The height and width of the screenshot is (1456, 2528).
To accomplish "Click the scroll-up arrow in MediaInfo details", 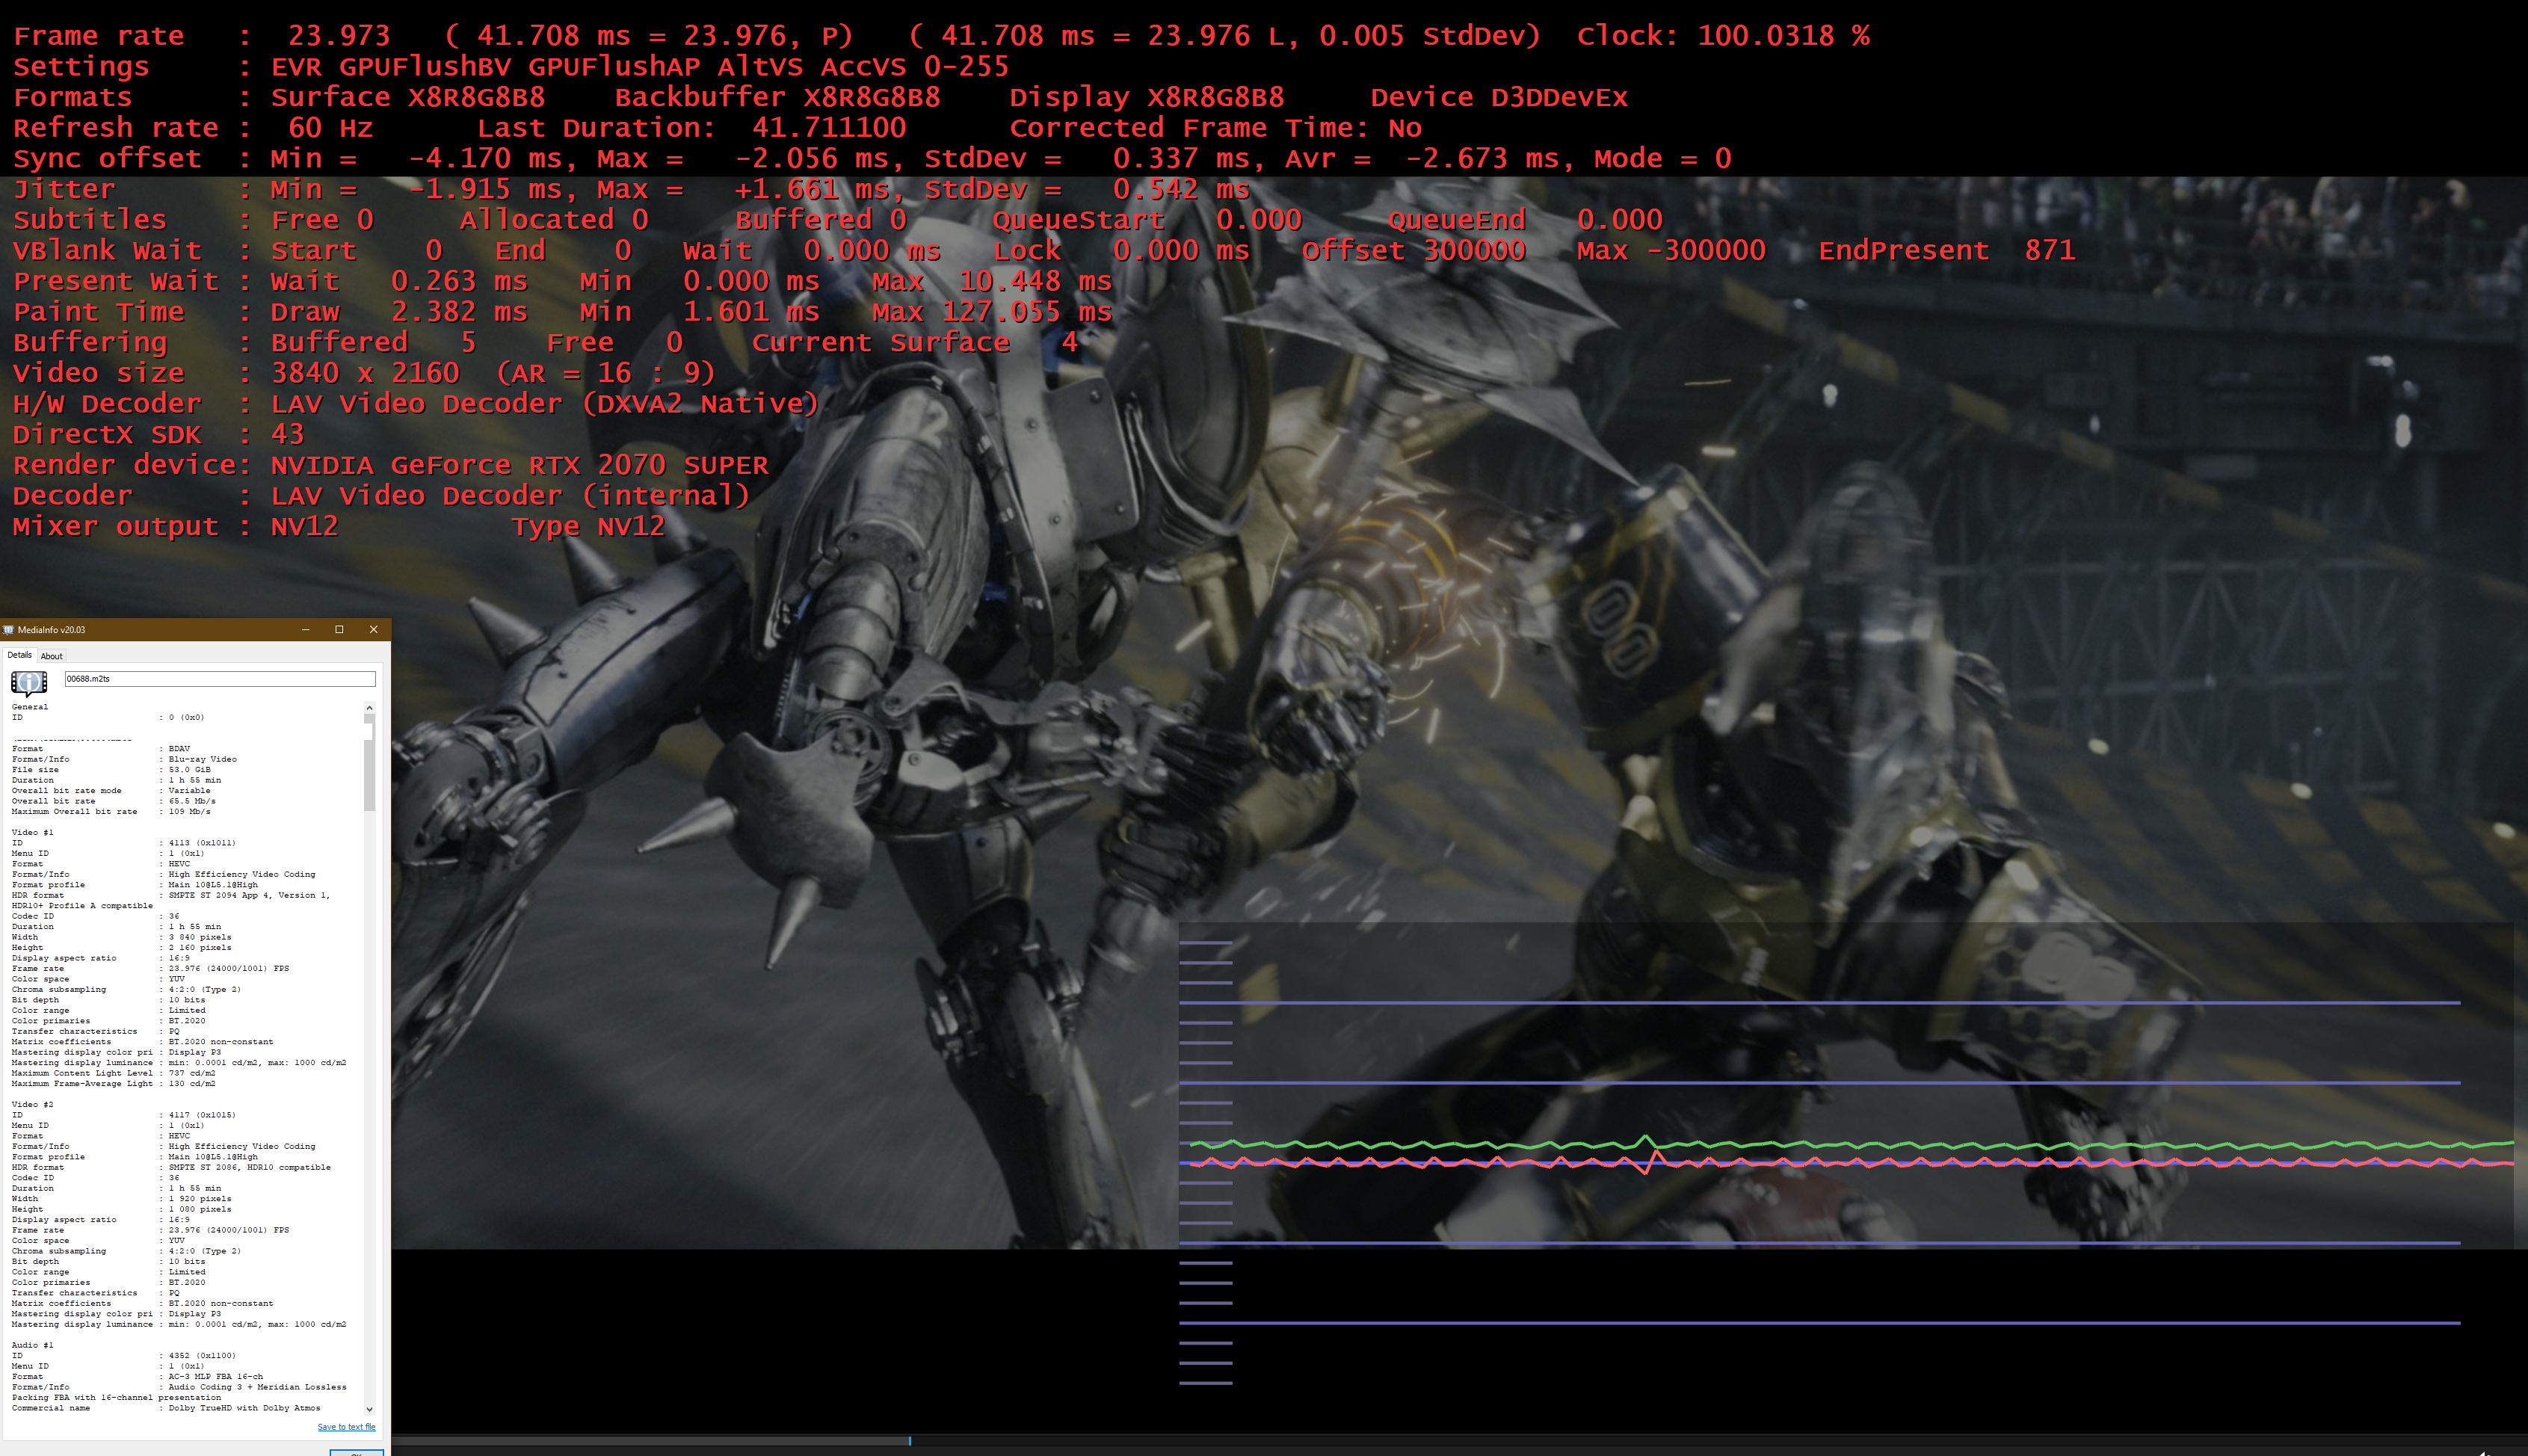I will pyautogui.click(x=369, y=708).
